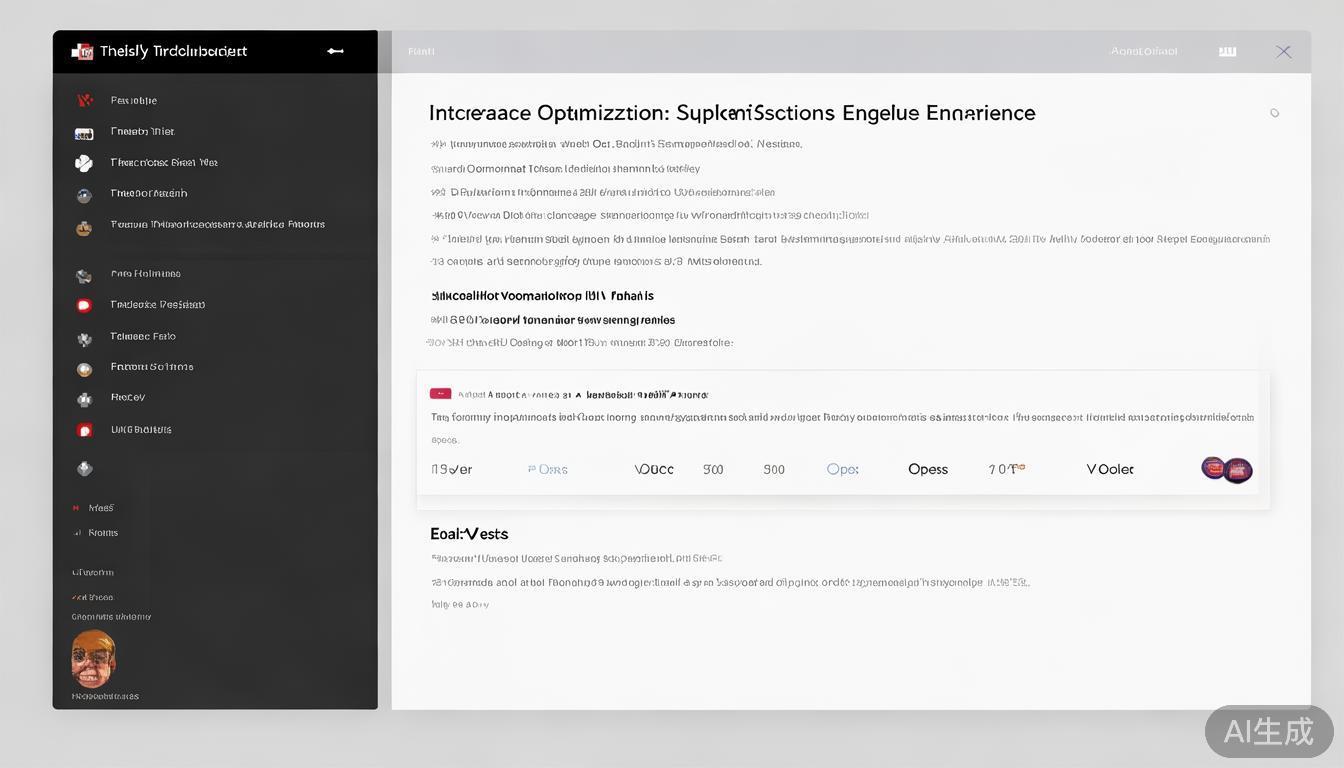Click the standalone gray icon below the sidebar list
1344x768 pixels.
pos(84,468)
